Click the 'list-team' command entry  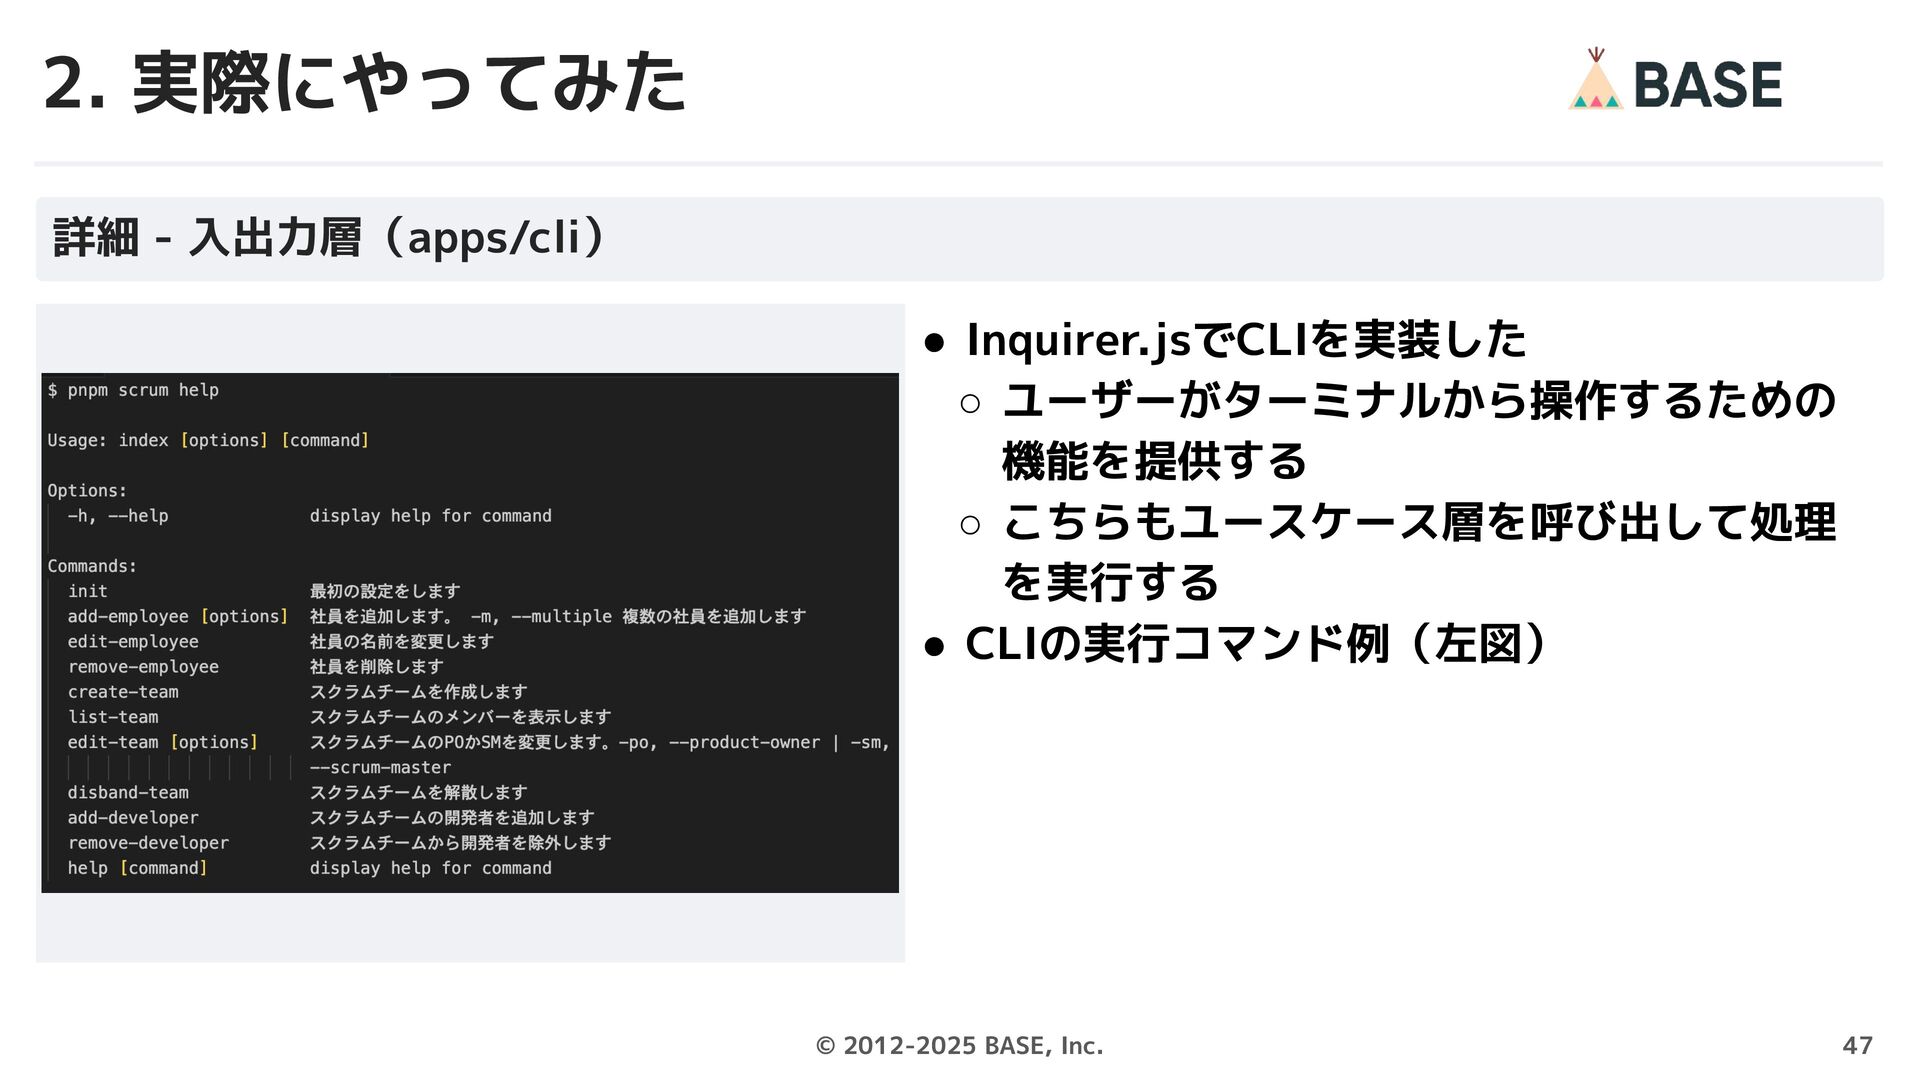[x=113, y=717]
